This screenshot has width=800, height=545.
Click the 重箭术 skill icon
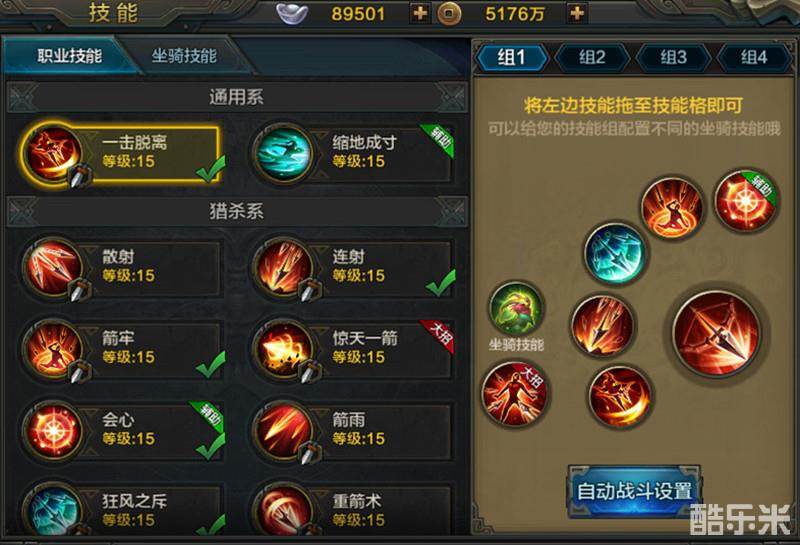click(283, 510)
